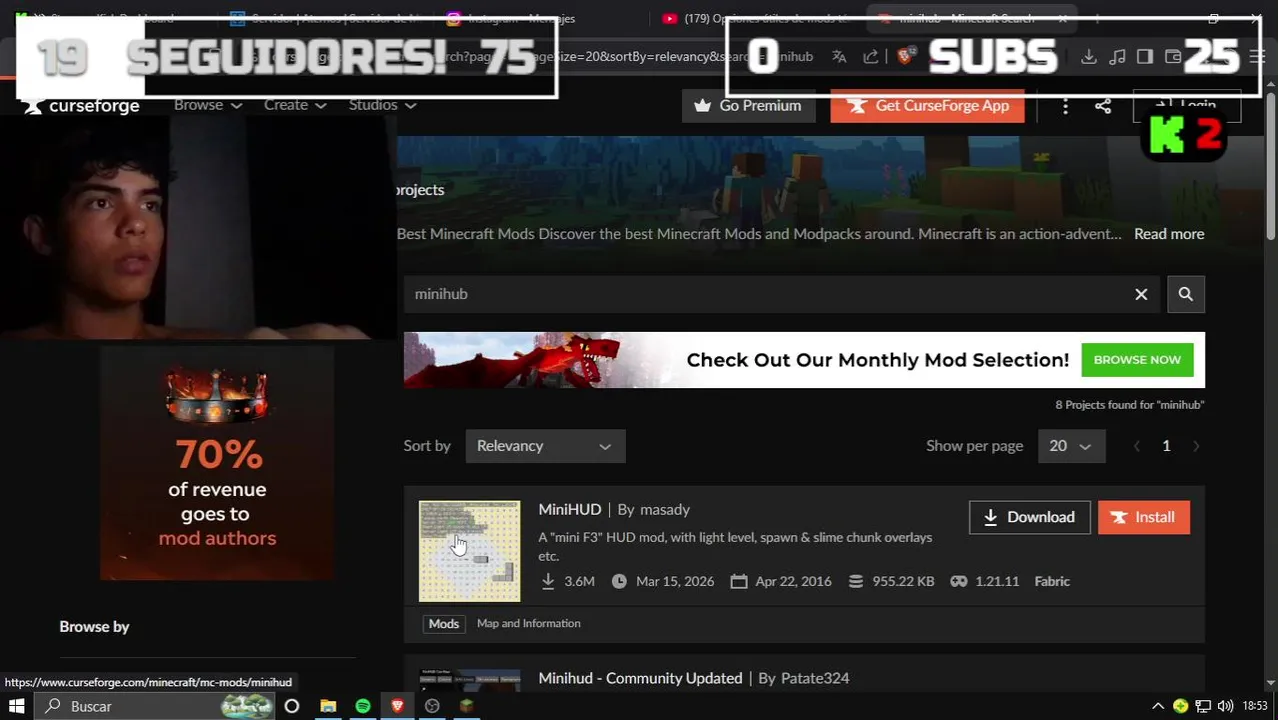The height and width of the screenshot is (720, 1278).
Task: Open the MiniHUD project title
Action: (570, 510)
